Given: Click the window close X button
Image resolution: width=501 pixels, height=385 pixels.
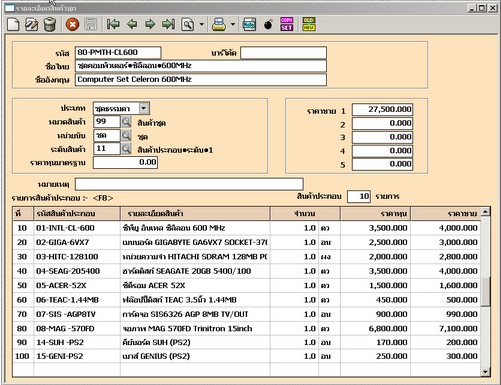Looking at the screenshot, I should pyautogui.click(x=493, y=8).
